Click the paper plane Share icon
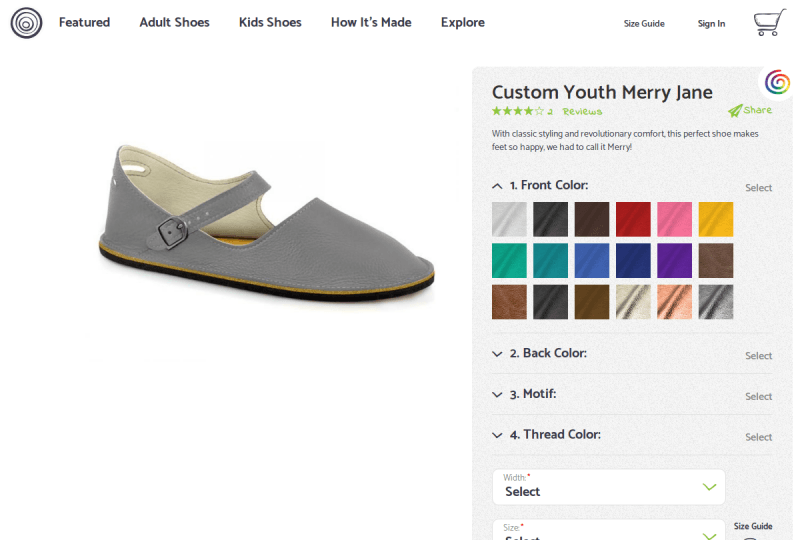Image resolution: width=800 pixels, height=540 pixels. tap(735, 110)
